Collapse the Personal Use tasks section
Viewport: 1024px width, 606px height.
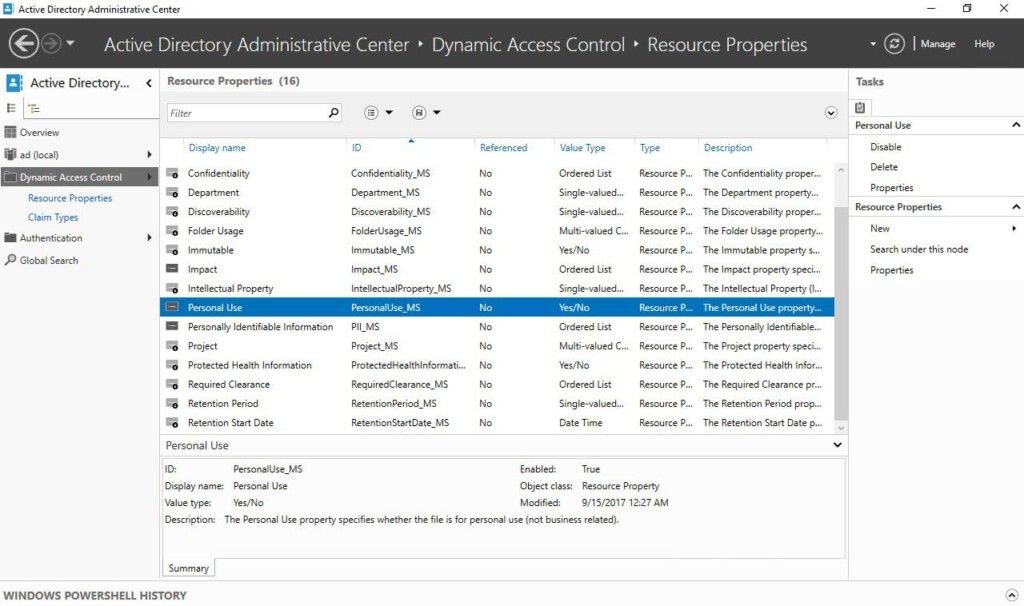tap(1016, 125)
